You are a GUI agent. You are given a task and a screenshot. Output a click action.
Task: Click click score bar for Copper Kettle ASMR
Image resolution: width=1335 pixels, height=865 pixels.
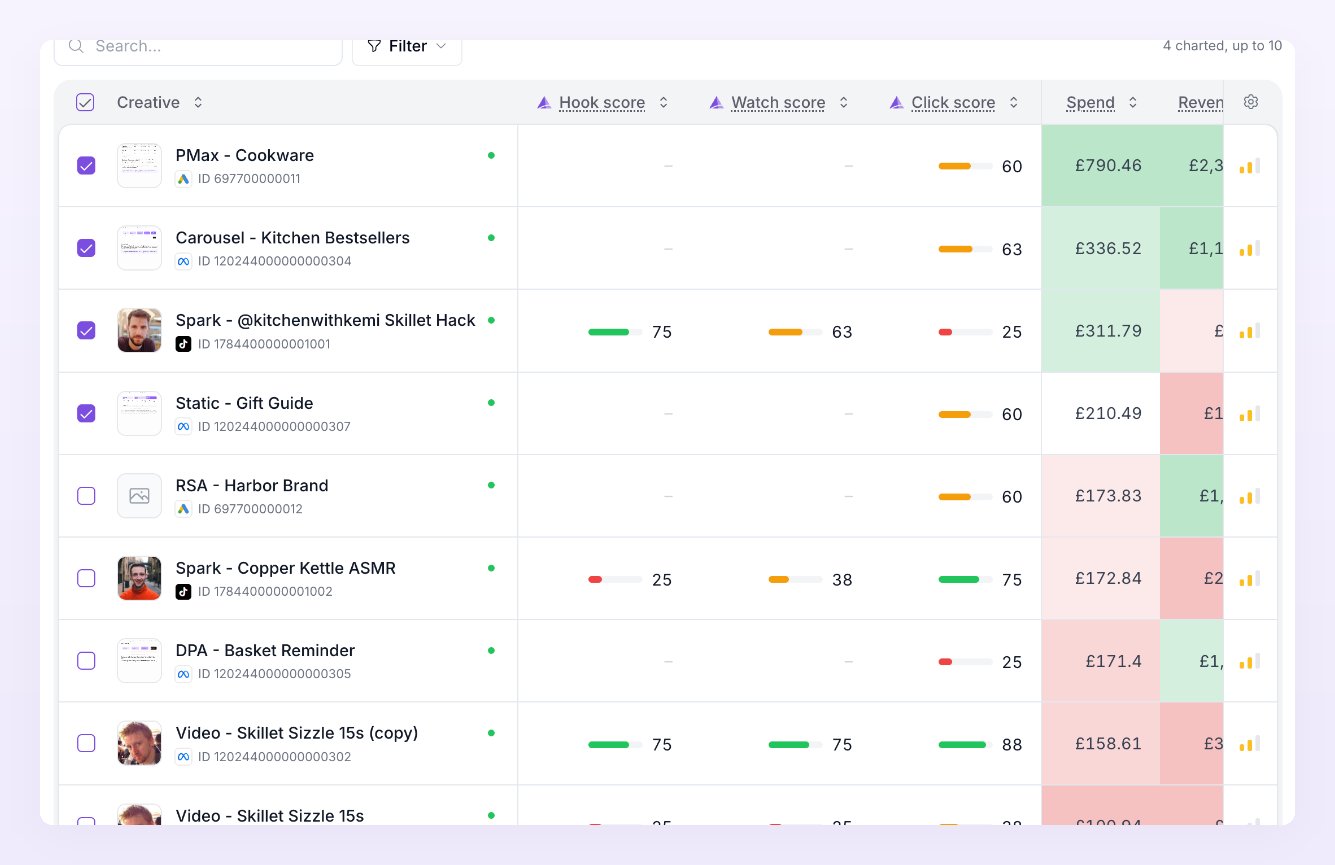tap(965, 579)
